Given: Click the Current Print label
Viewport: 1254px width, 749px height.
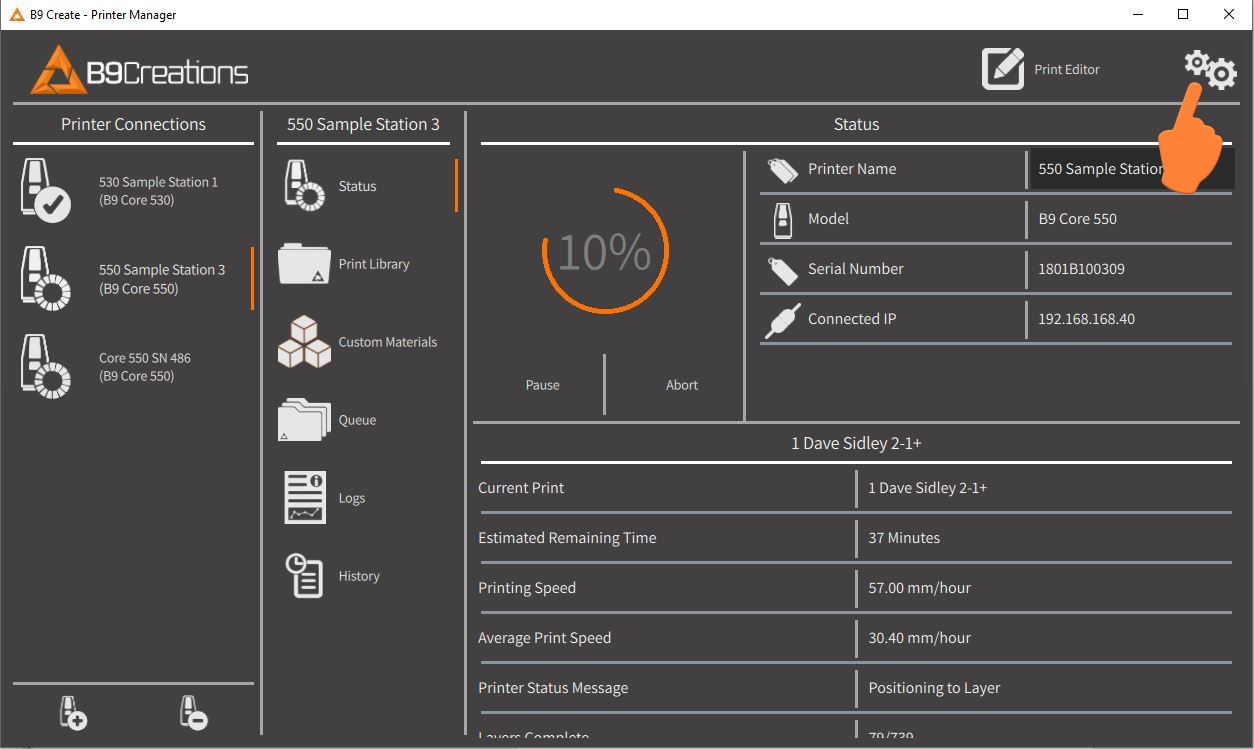Looking at the screenshot, I should tap(521, 488).
